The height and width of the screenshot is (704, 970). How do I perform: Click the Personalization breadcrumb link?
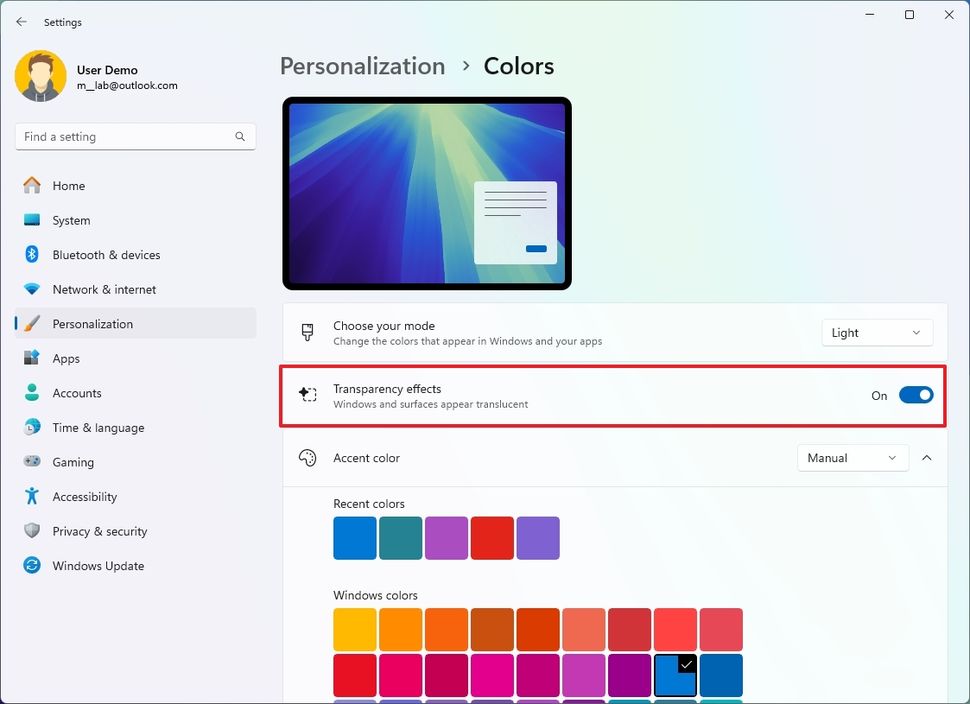click(x=362, y=66)
